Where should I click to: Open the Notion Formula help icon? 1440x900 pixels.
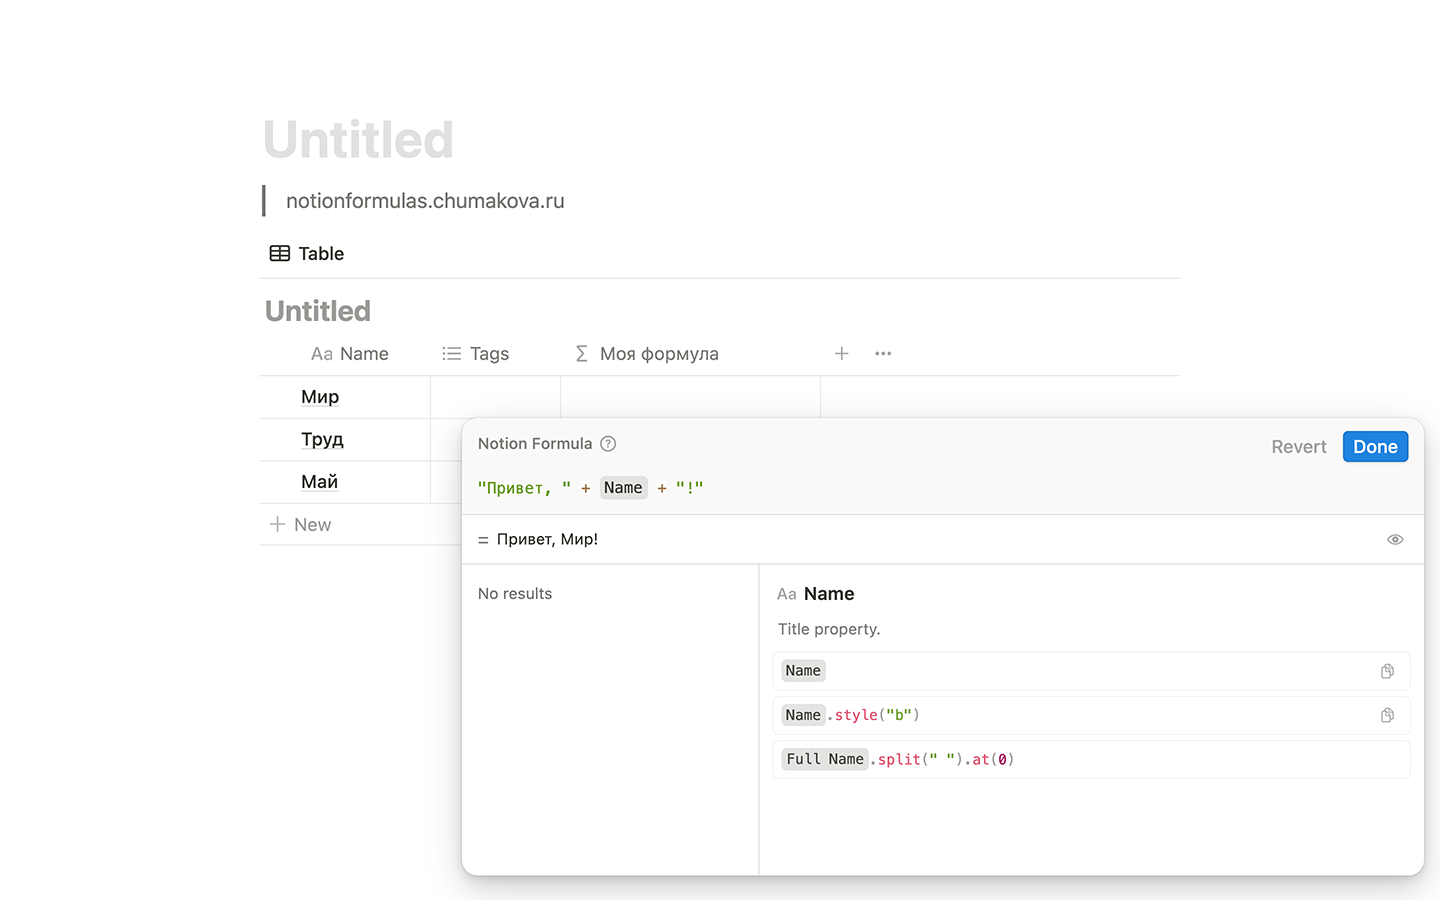[x=608, y=444]
